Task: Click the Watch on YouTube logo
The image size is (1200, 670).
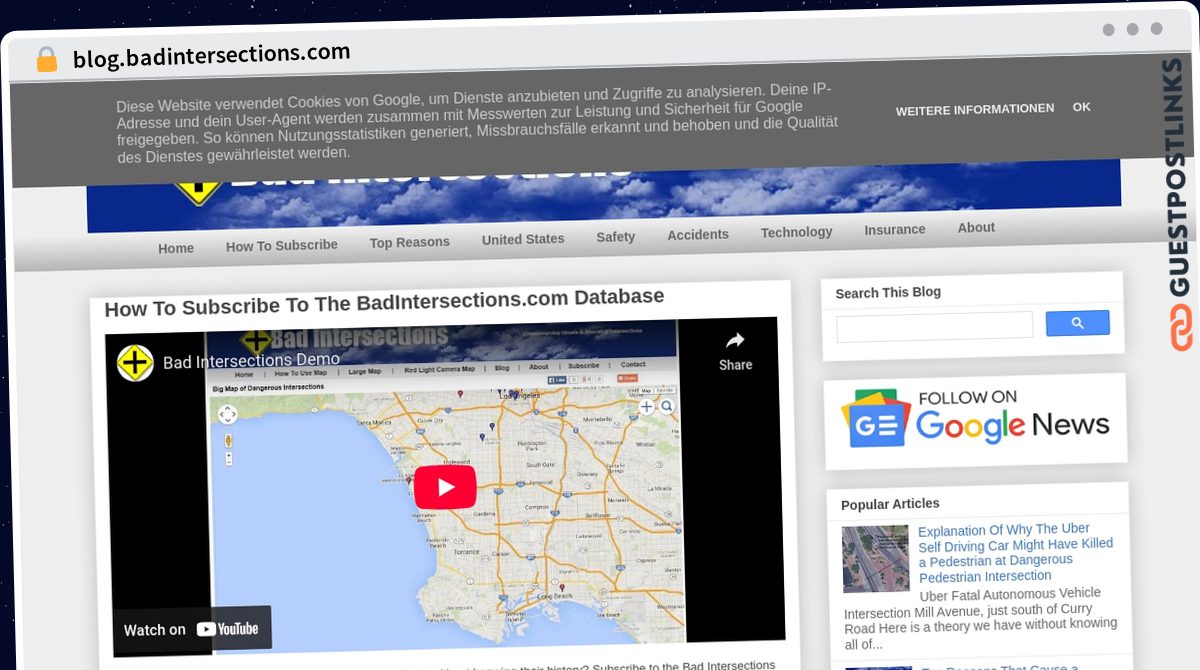Action: pyautogui.click(x=227, y=629)
